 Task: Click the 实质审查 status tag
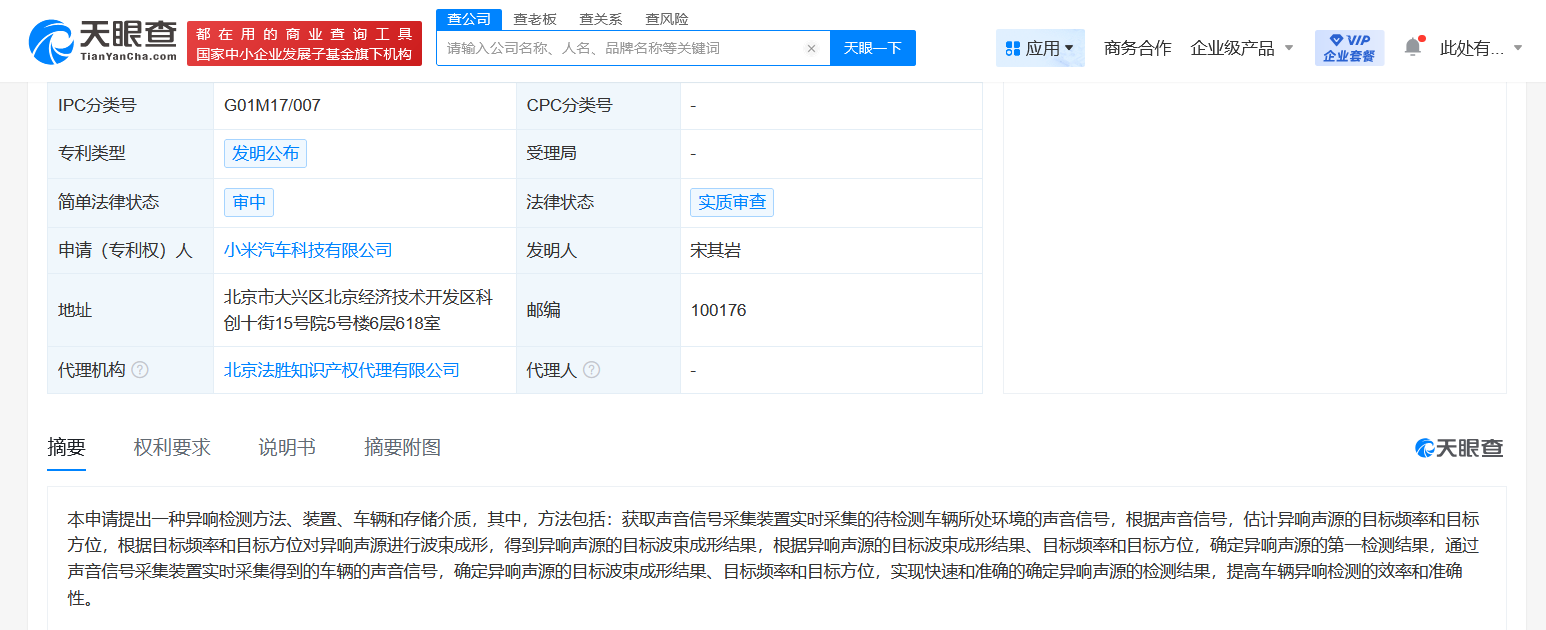[x=732, y=202]
